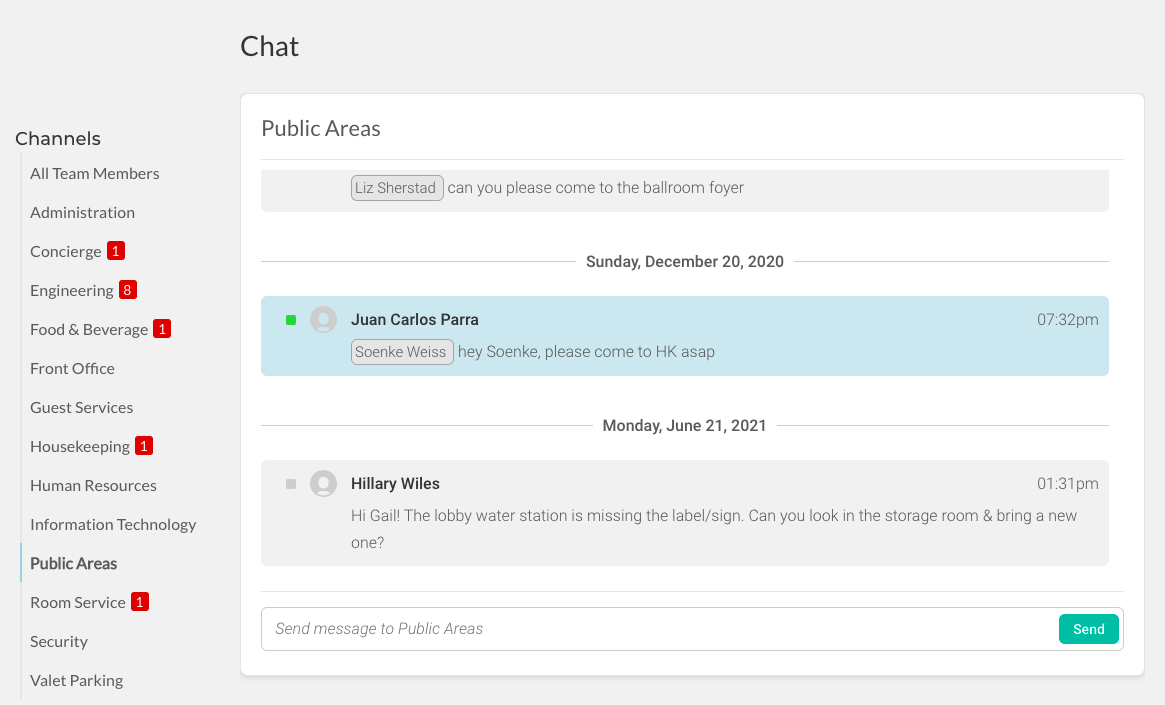The image size is (1165, 705).
Task: Click the ballroom foyer message text
Action: tap(595, 188)
